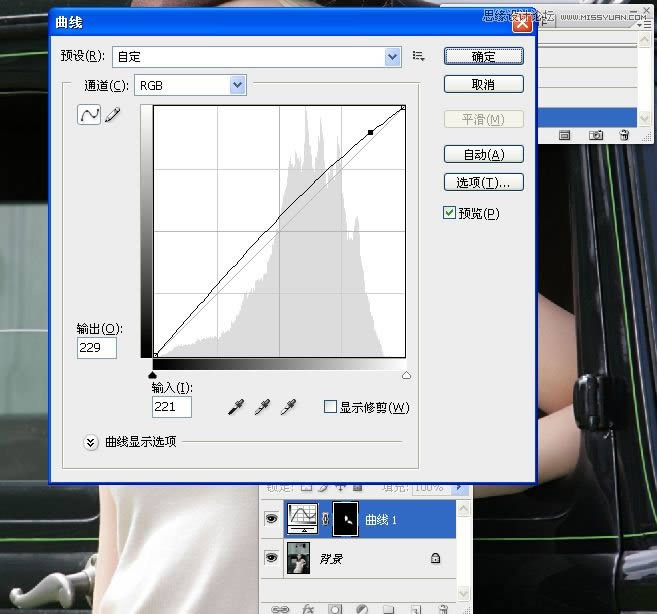Click the 输出 output value field

[x=97, y=348]
